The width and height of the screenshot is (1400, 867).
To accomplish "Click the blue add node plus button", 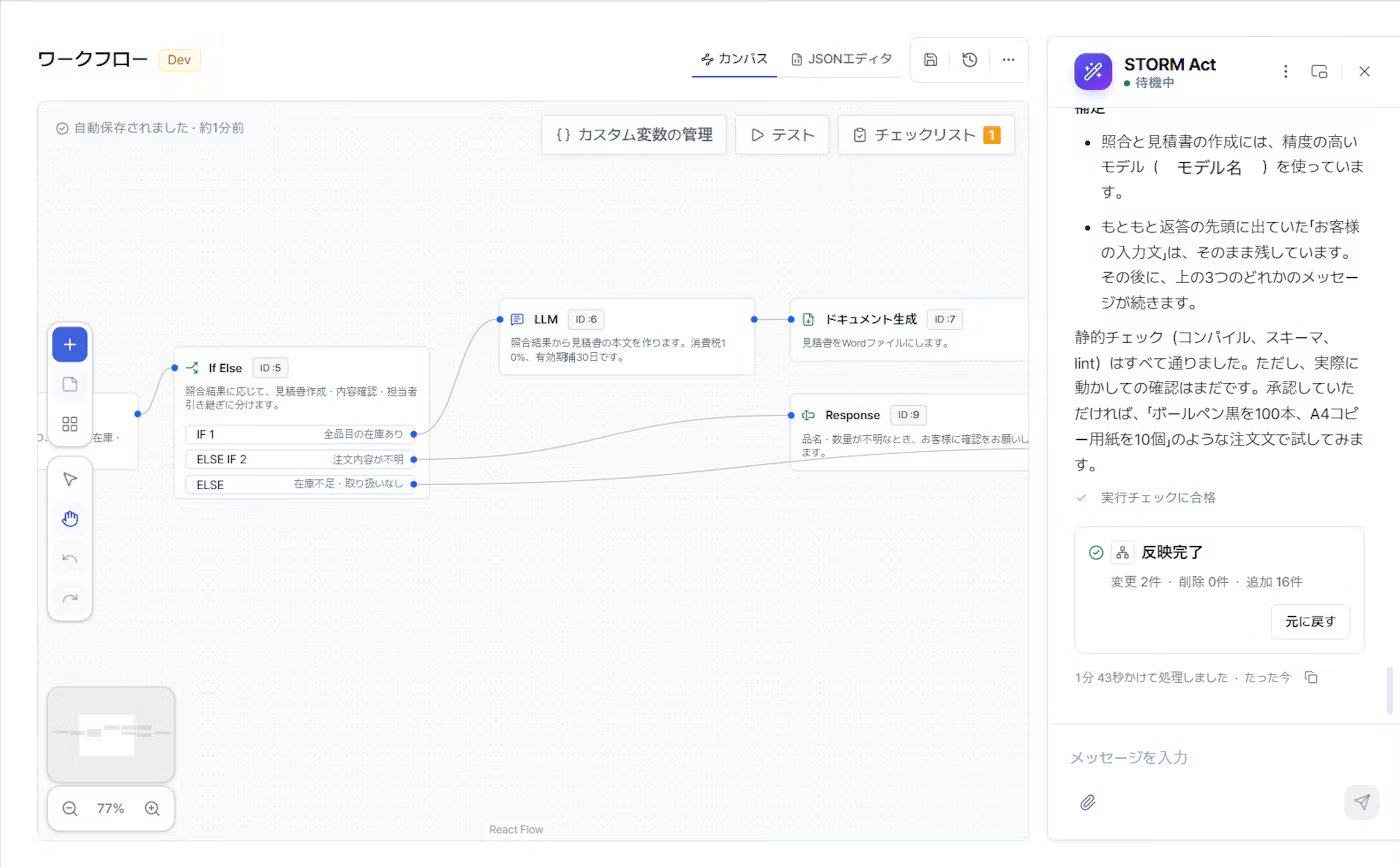I will 70,345.
